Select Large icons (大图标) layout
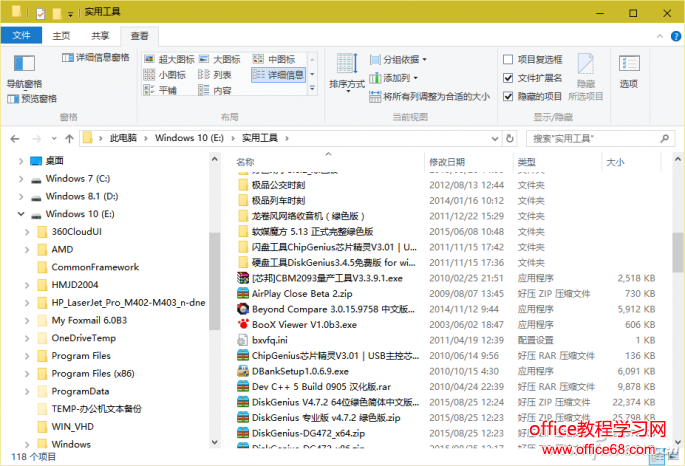 pos(220,59)
